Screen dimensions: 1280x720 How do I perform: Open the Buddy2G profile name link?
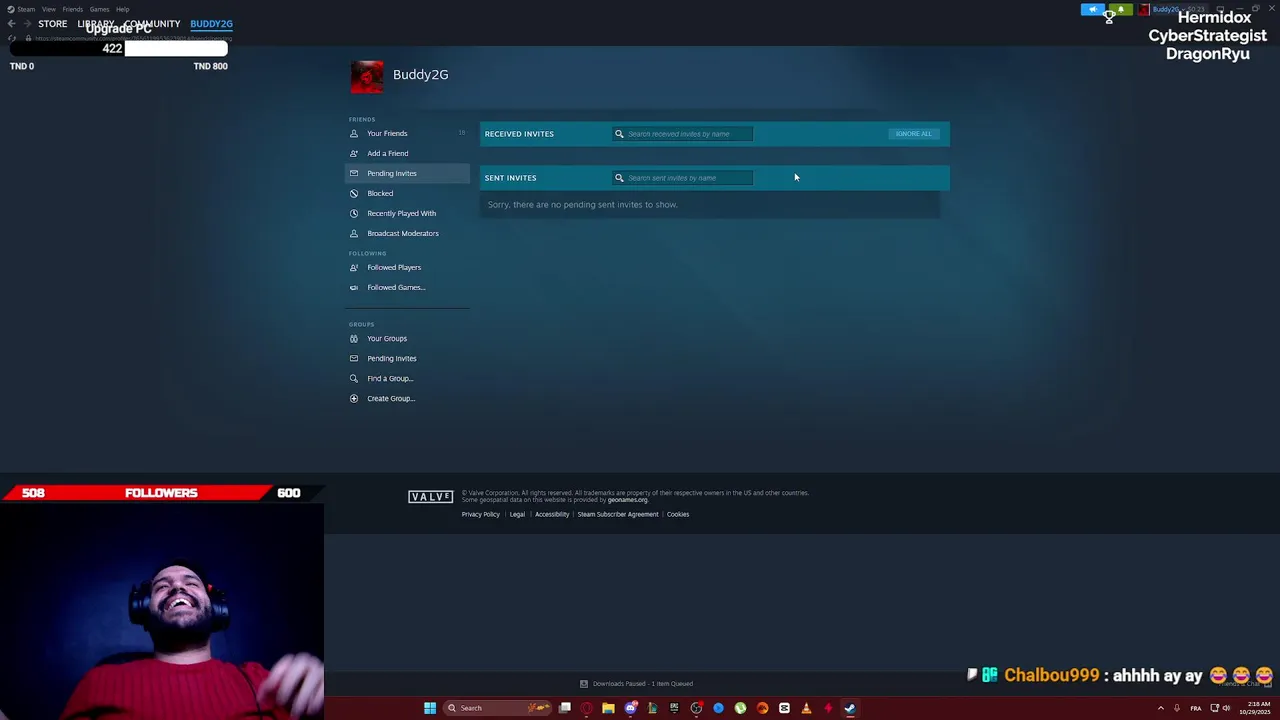(420, 74)
